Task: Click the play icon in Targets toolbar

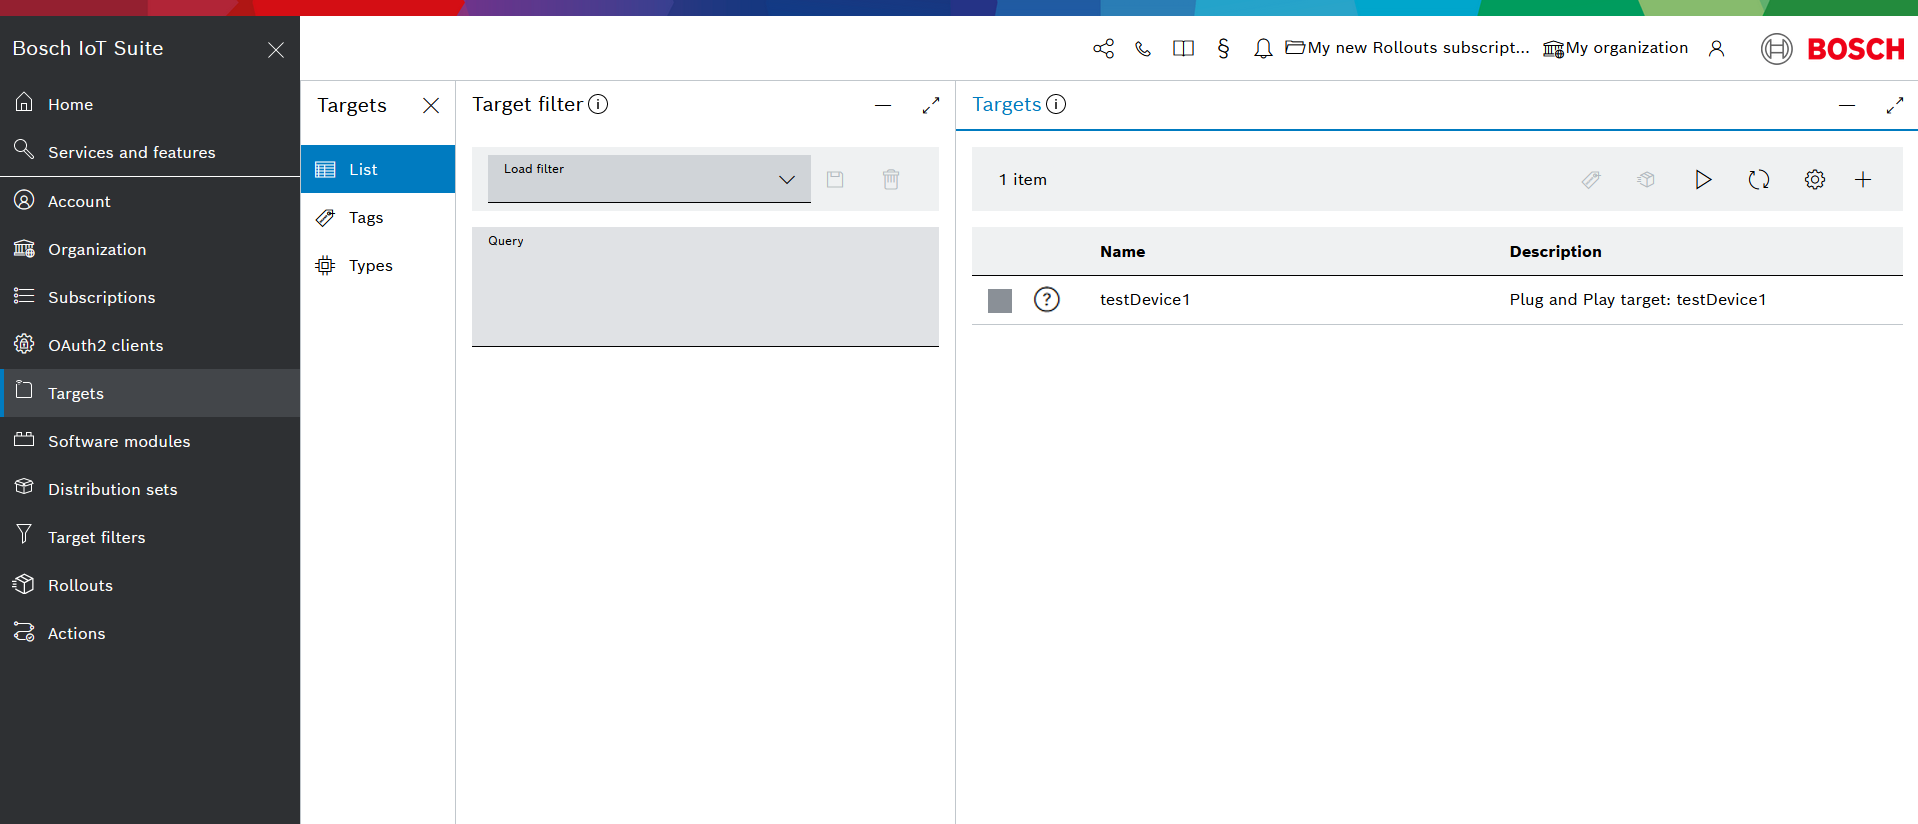Action: (1702, 180)
